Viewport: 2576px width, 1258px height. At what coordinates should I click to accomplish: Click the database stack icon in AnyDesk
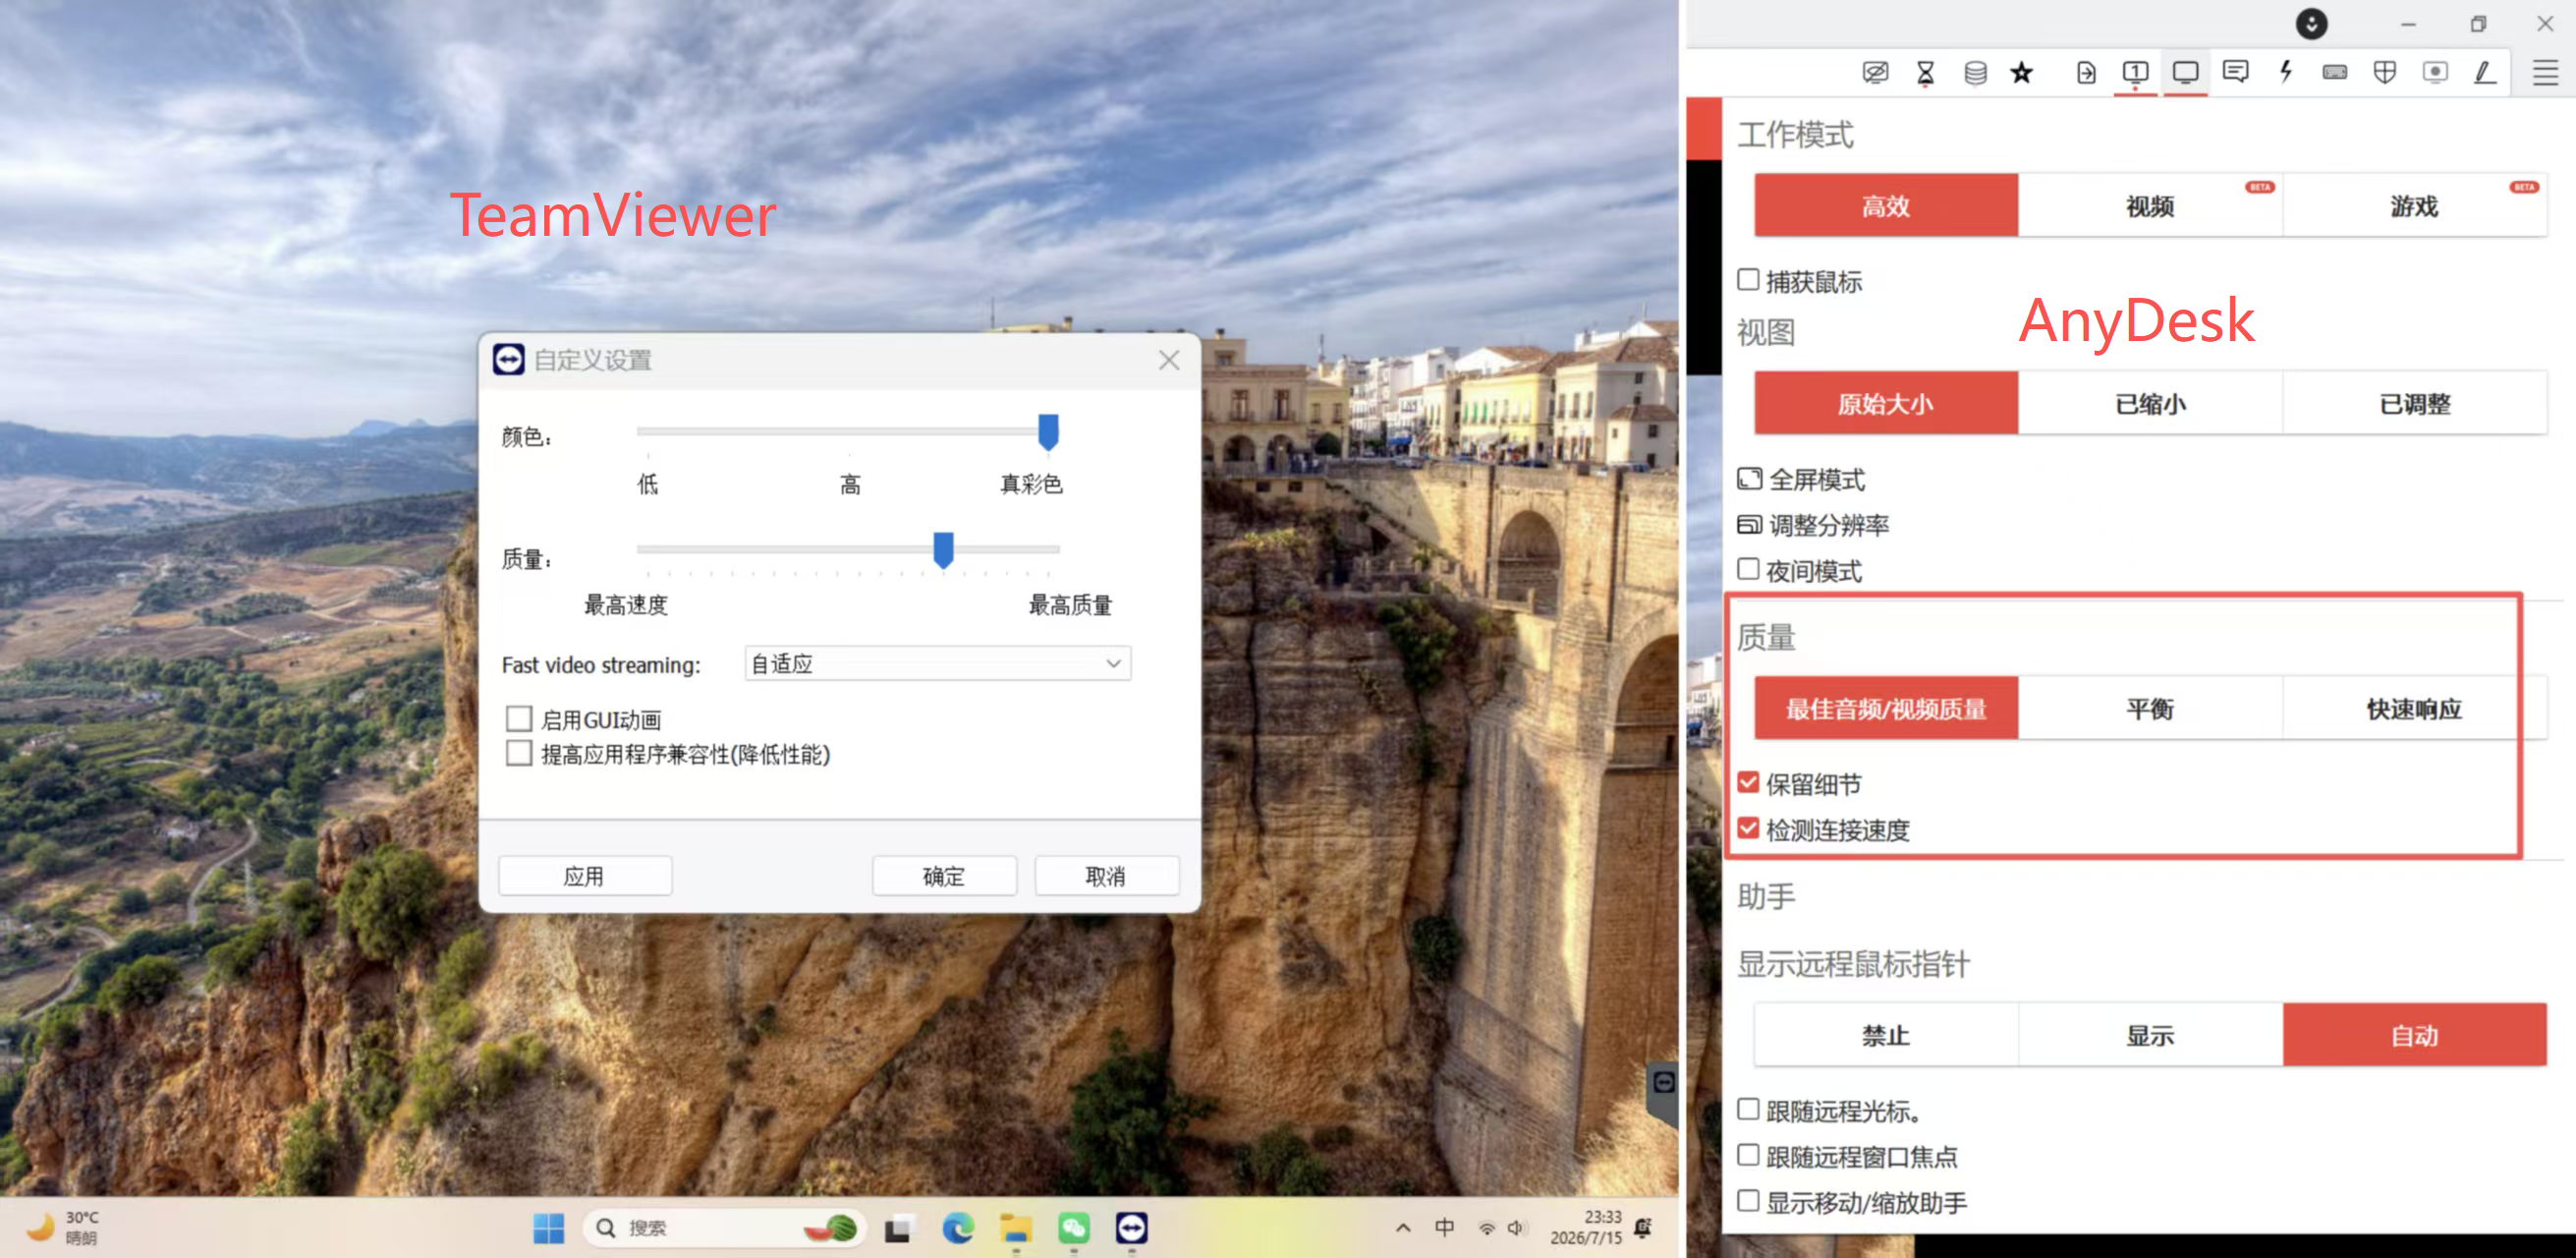click(x=1975, y=72)
